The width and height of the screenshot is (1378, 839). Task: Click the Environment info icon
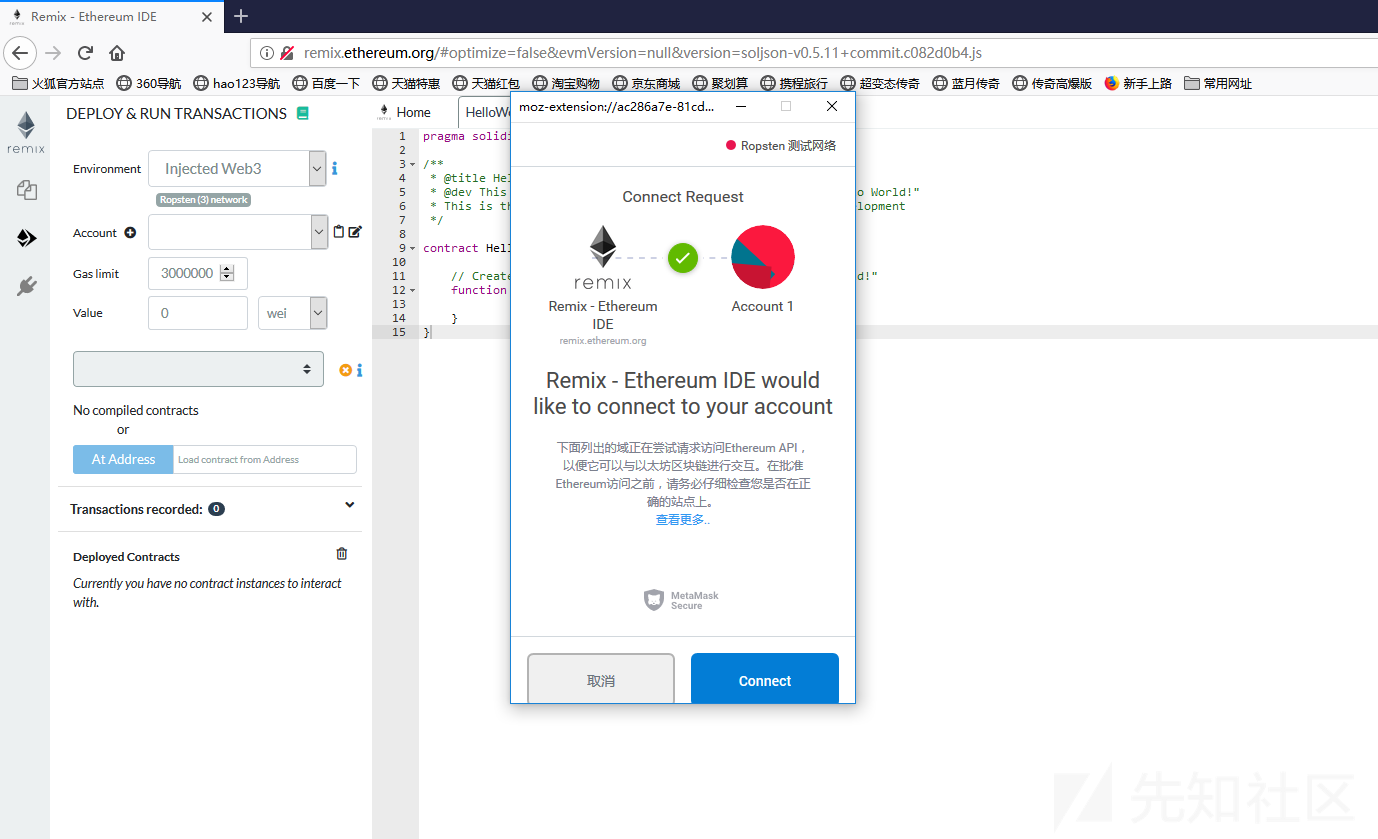tap(334, 168)
